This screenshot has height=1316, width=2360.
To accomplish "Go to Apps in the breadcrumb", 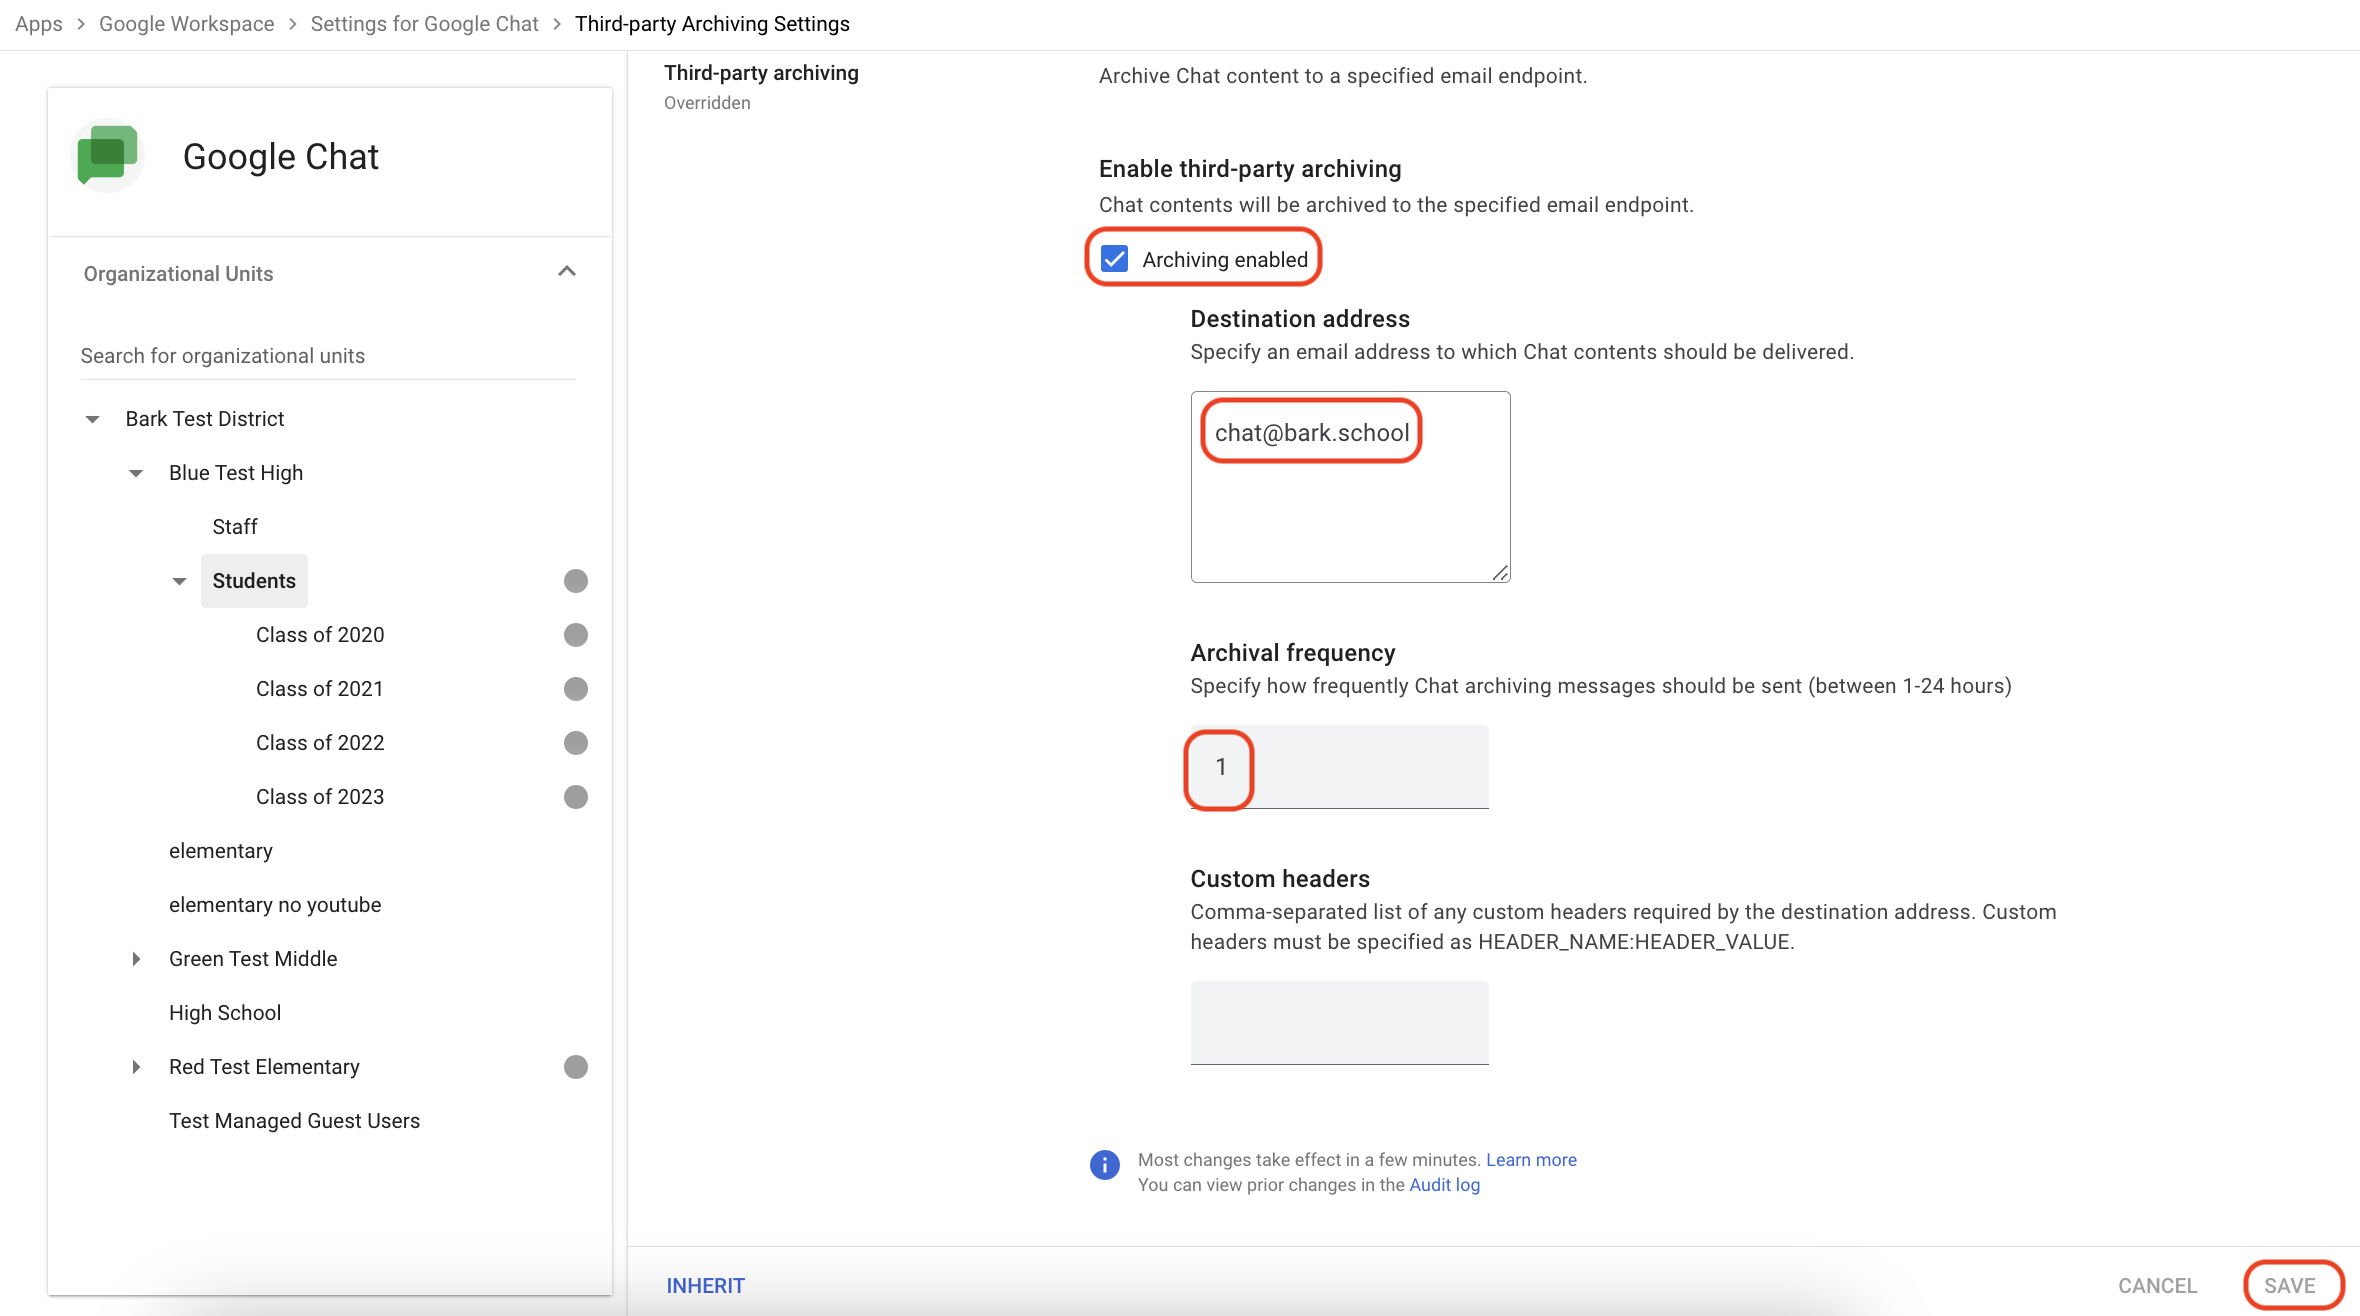I will [x=39, y=24].
